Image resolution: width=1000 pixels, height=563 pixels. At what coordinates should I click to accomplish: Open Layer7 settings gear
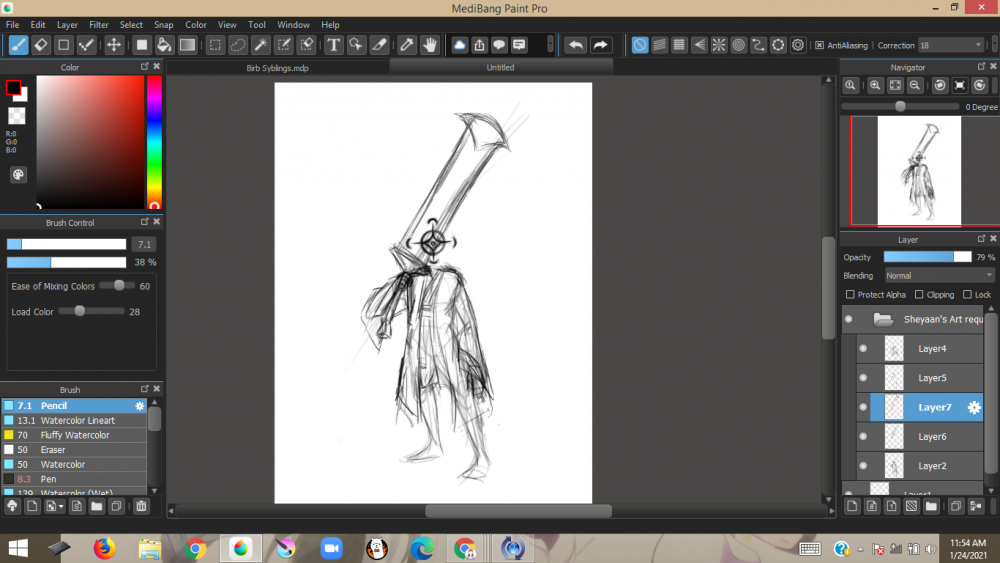974,407
